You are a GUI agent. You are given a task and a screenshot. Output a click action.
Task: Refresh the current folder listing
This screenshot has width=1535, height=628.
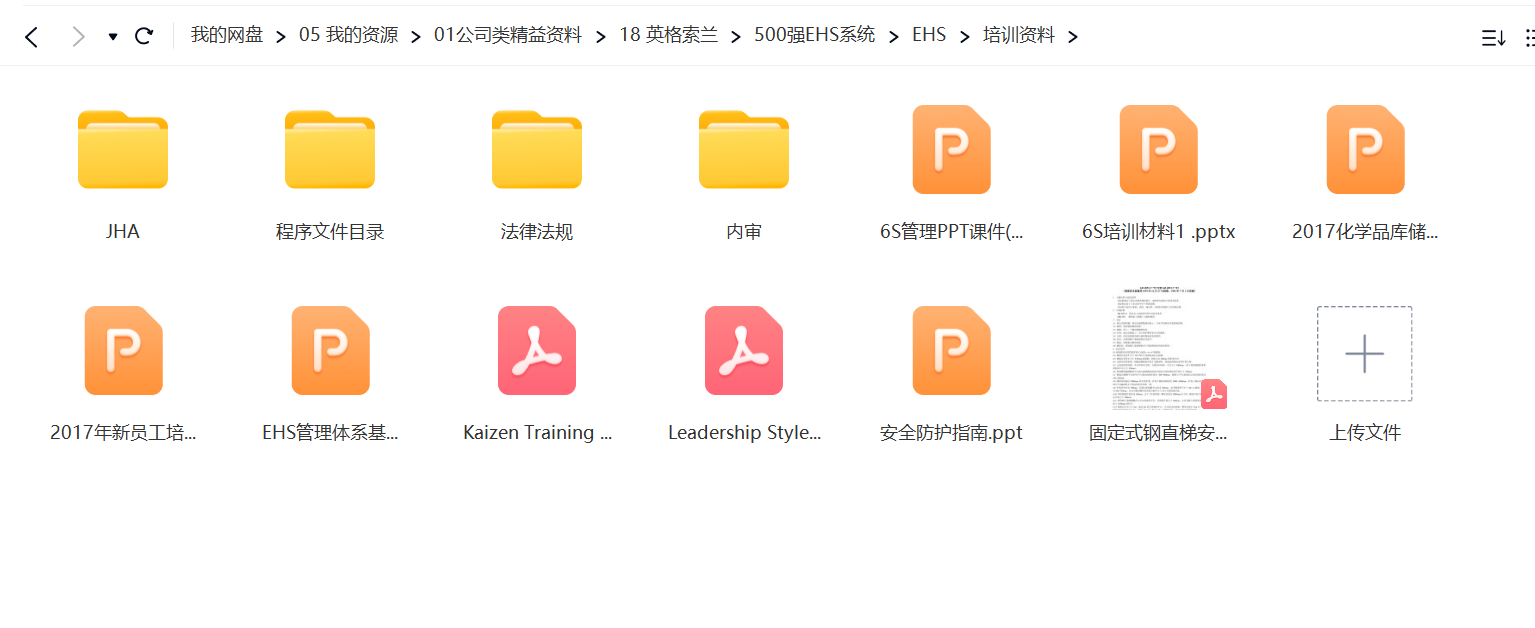(144, 37)
